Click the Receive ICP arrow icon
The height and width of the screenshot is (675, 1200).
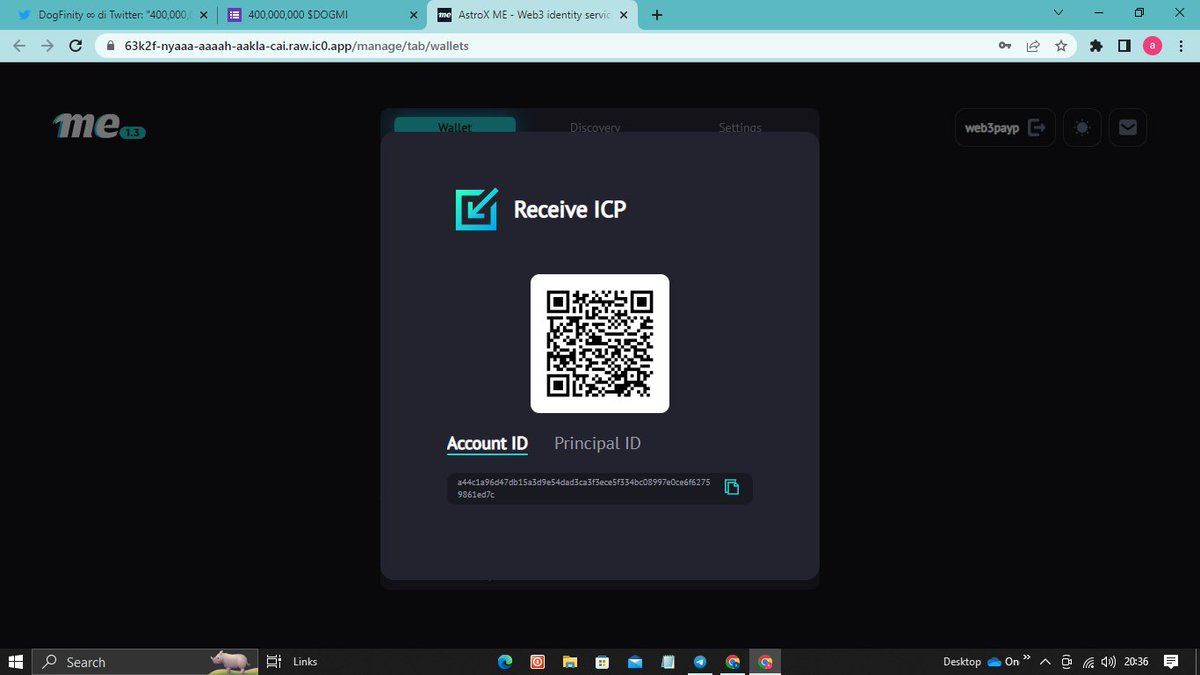477,209
